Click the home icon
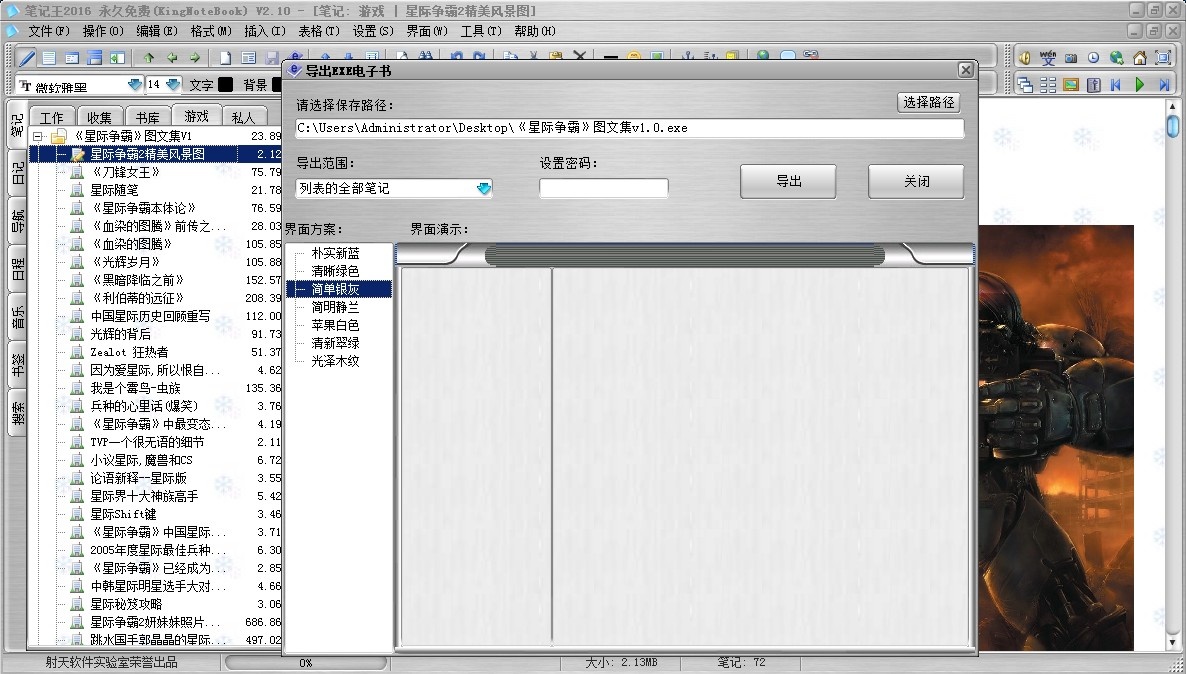The image size is (1186, 674). (x=1139, y=57)
